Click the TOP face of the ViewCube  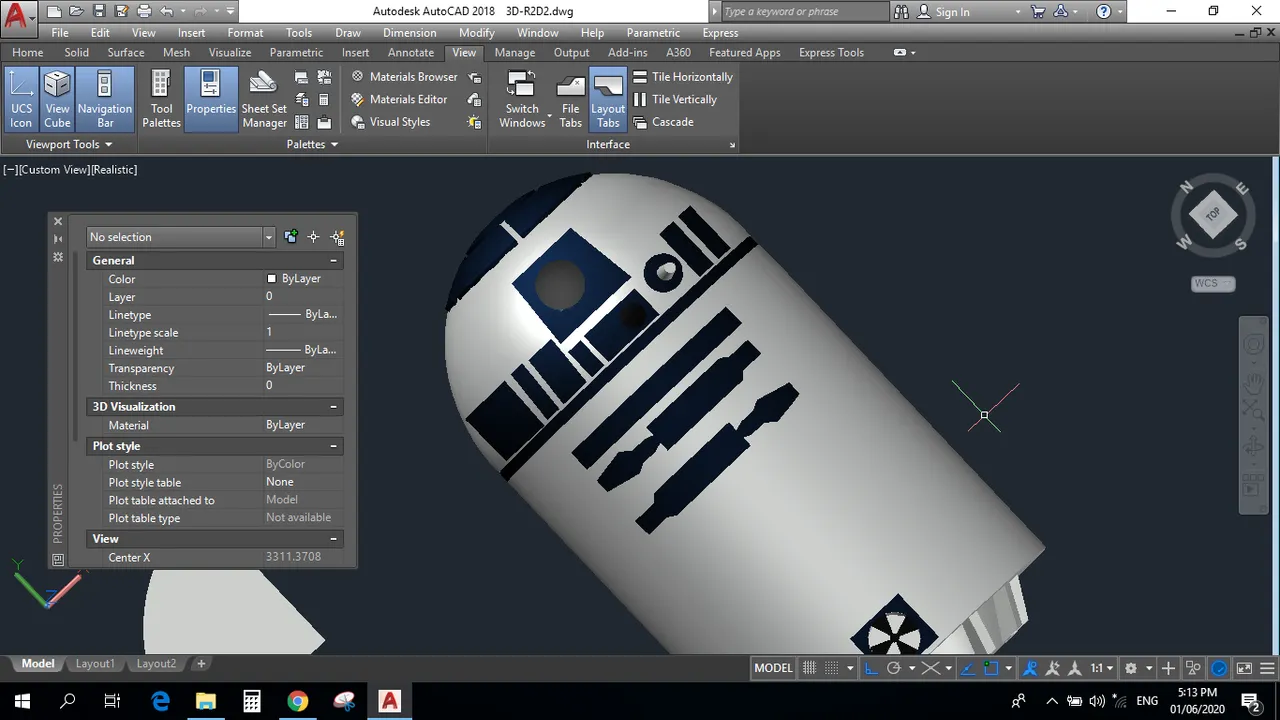point(1213,214)
